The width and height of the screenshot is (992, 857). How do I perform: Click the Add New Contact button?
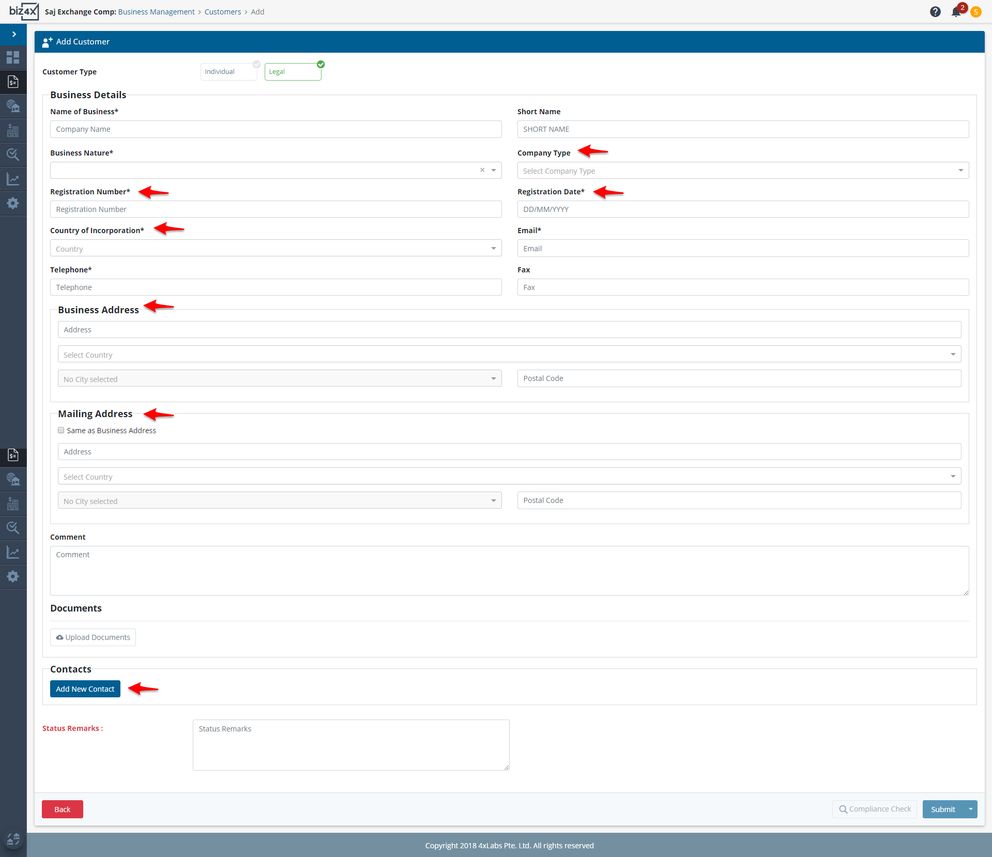point(85,689)
